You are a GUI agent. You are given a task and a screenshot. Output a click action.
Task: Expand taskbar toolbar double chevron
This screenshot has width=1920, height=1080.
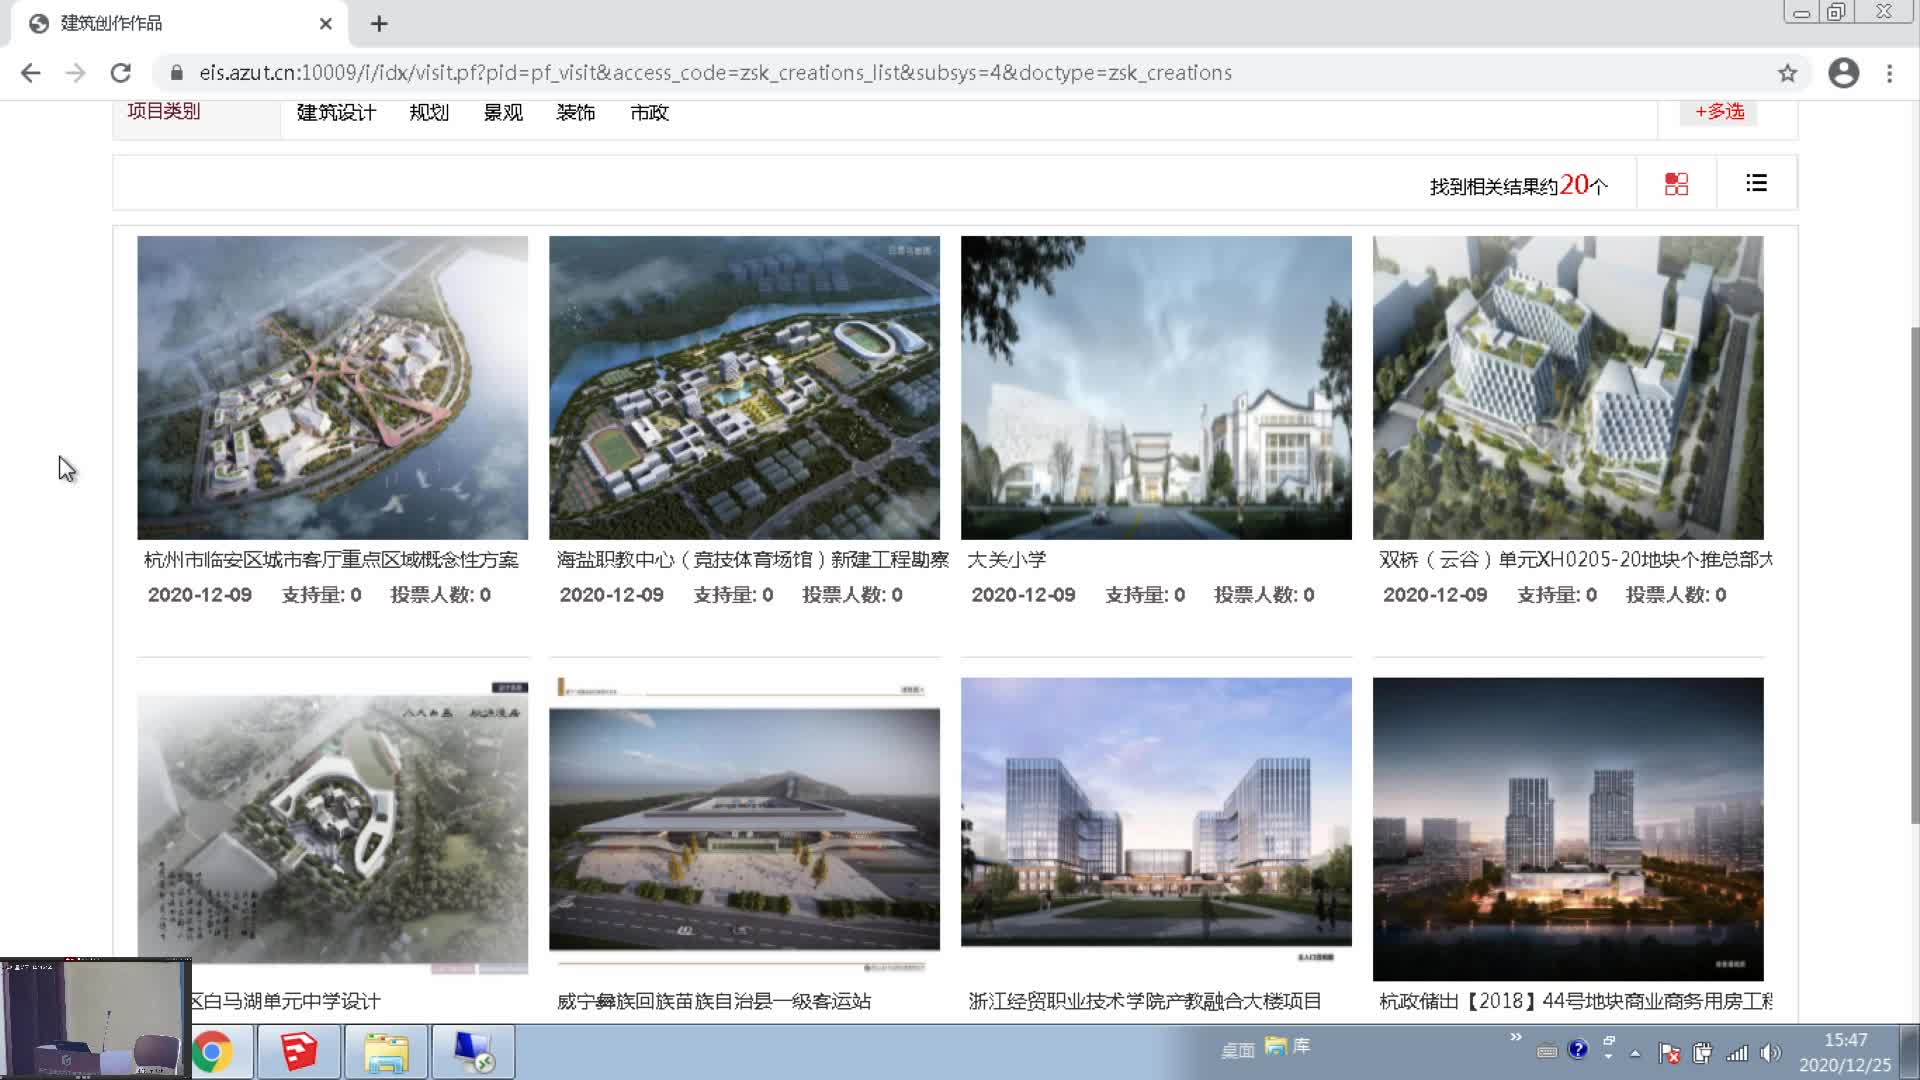point(1516,1037)
